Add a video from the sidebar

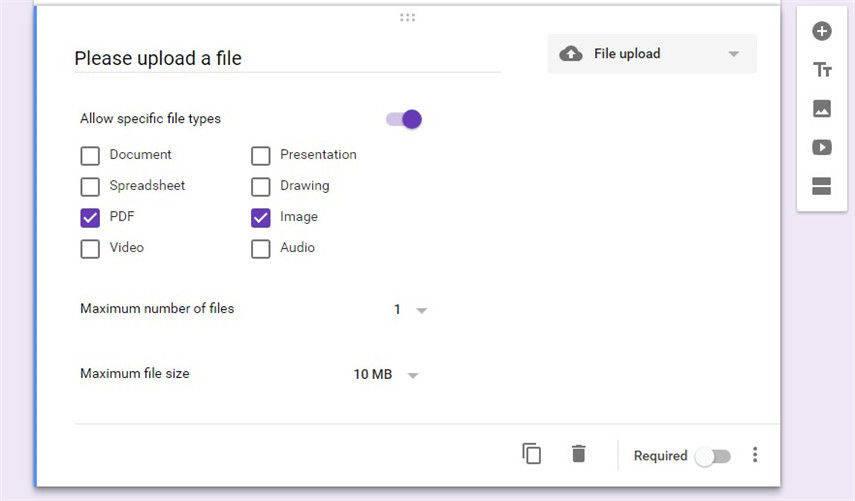[x=822, y=148]
